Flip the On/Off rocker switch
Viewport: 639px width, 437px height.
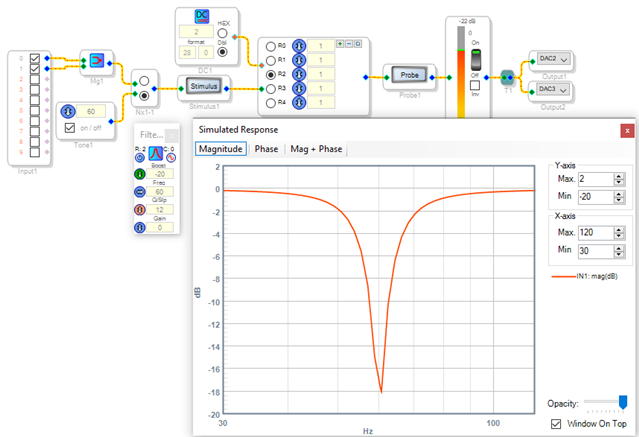click(476, 60)
